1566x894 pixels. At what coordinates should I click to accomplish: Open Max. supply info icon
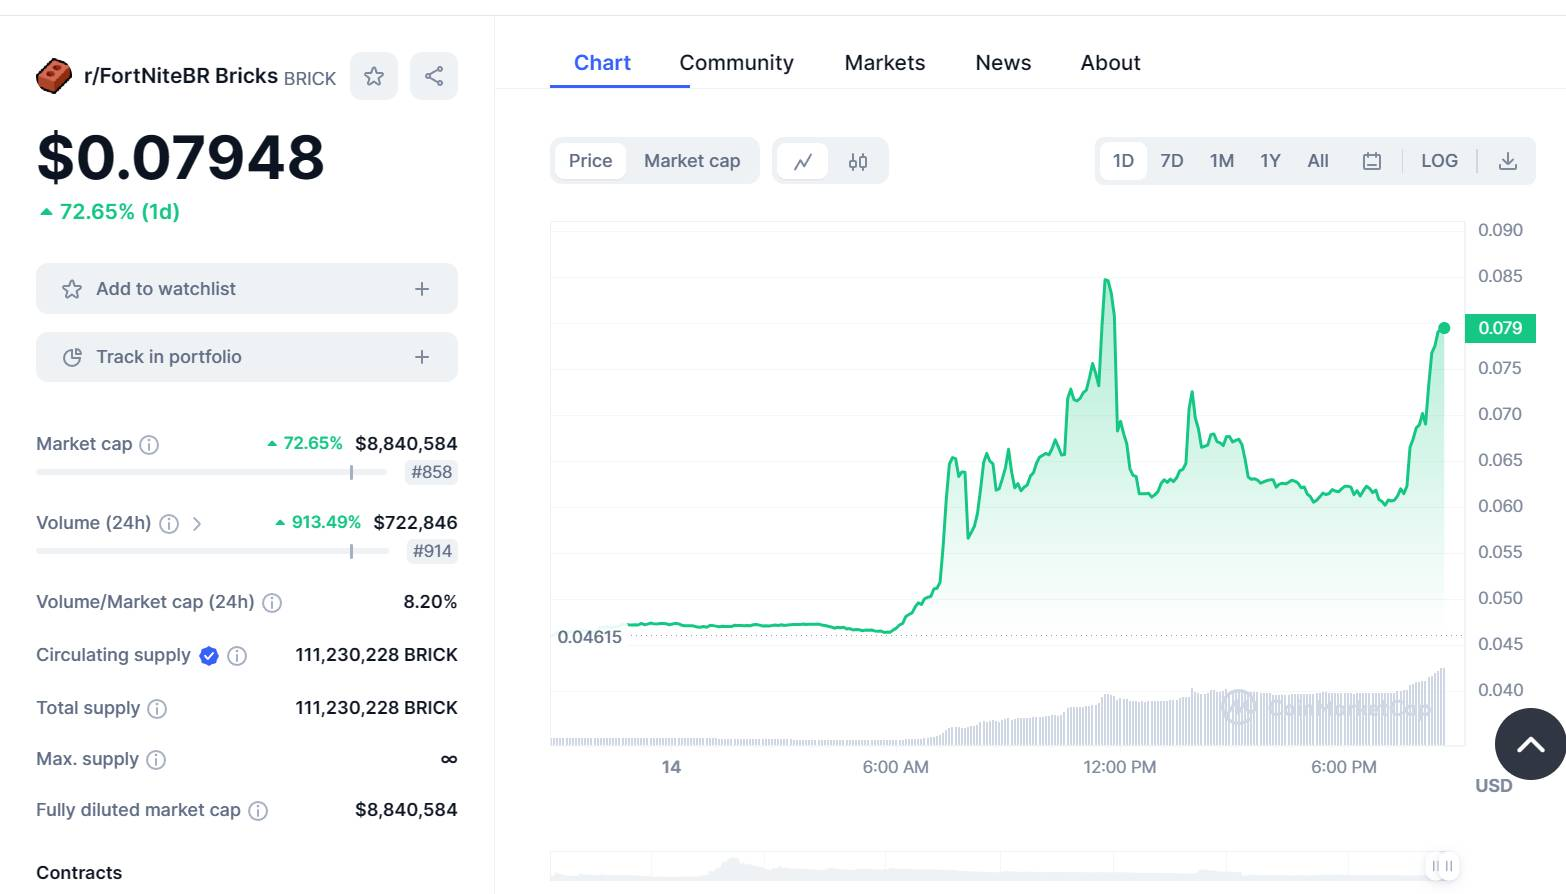[x=156, y=759]
